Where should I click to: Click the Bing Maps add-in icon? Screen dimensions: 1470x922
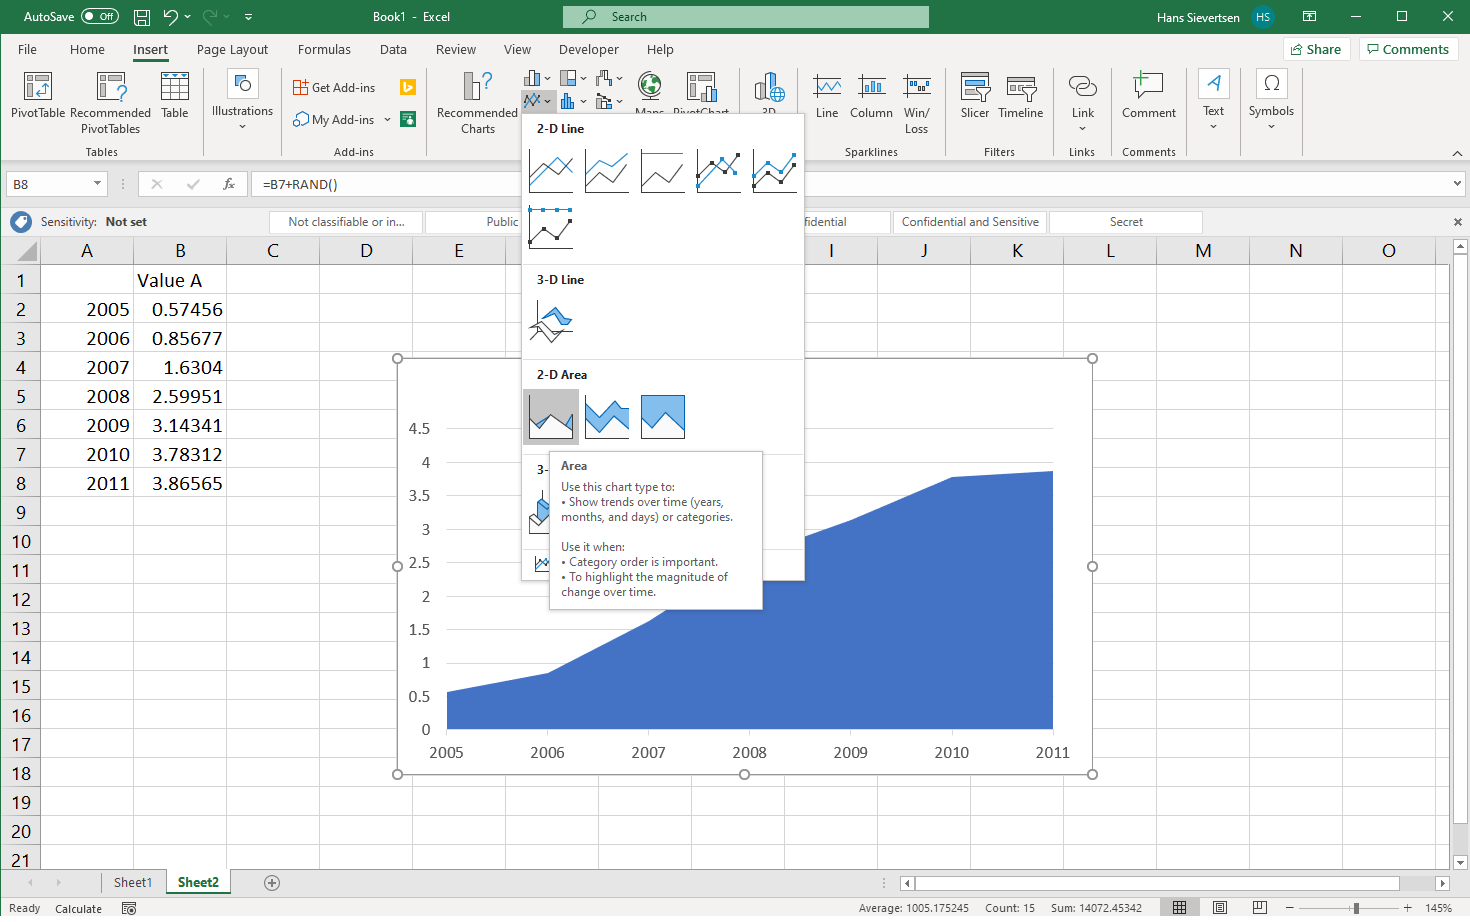pyautogui.click(x=408, y=87)
